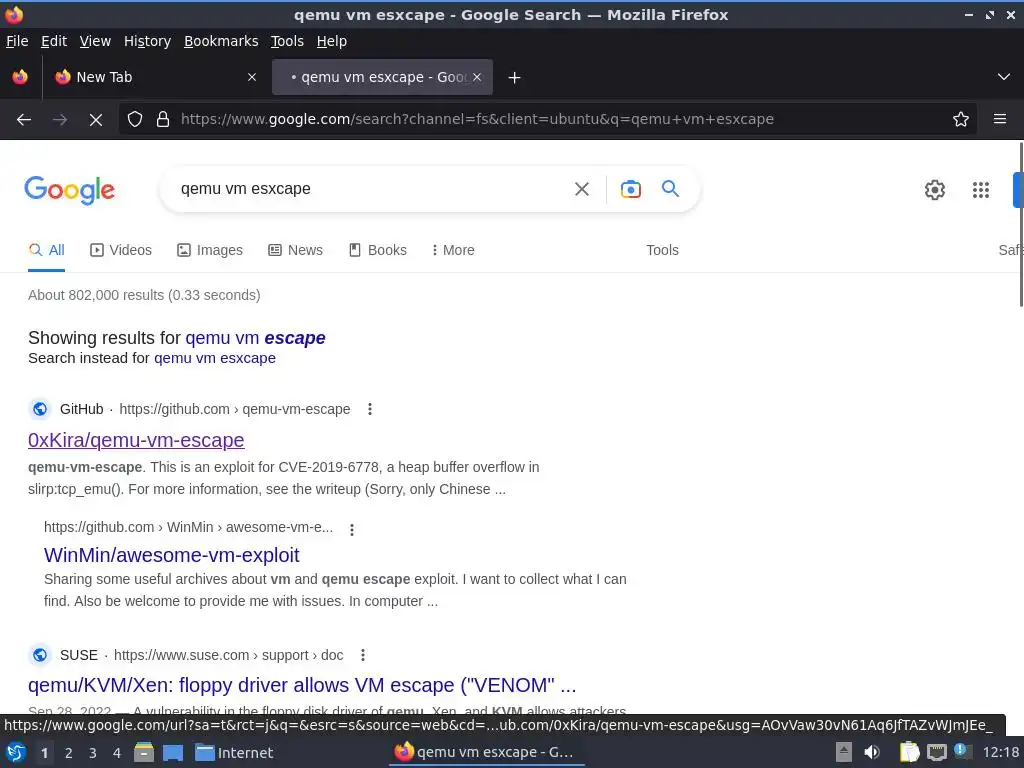This screenshot has width=1024, height=768.
Task: Open the volume control tray icon
Action: pos(872,753)
